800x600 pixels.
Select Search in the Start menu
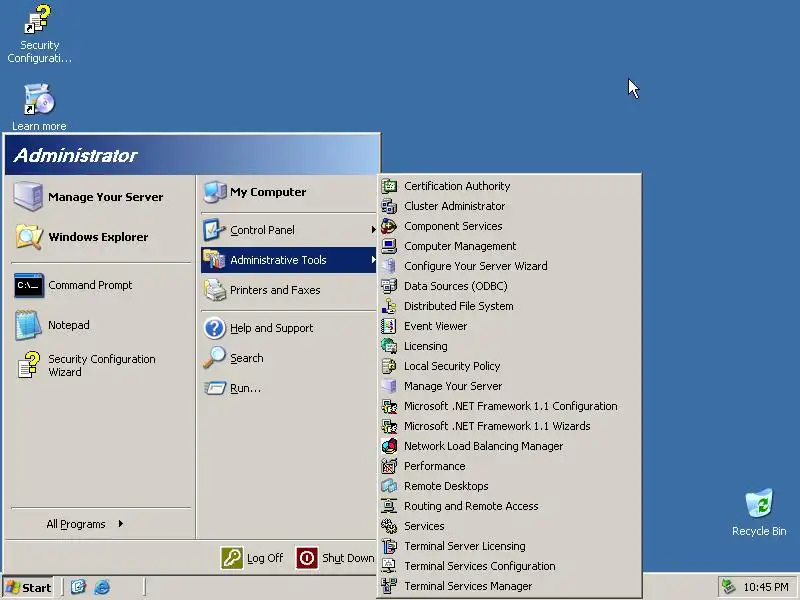(288, 358)
